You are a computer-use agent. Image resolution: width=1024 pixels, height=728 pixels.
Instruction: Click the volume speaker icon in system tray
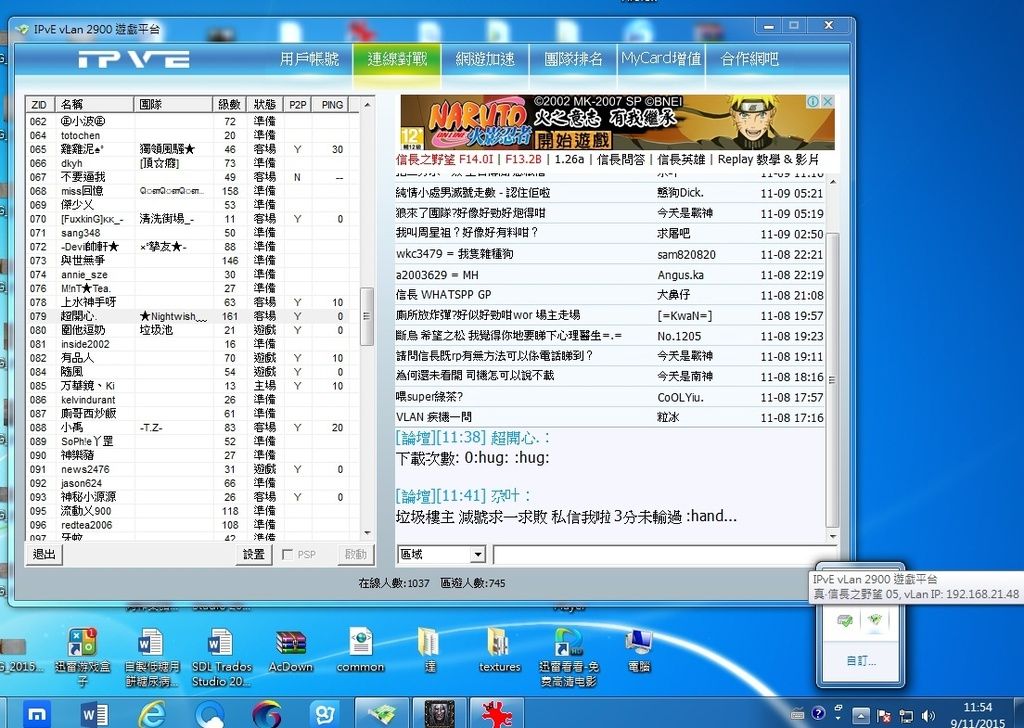pos(928,714)
